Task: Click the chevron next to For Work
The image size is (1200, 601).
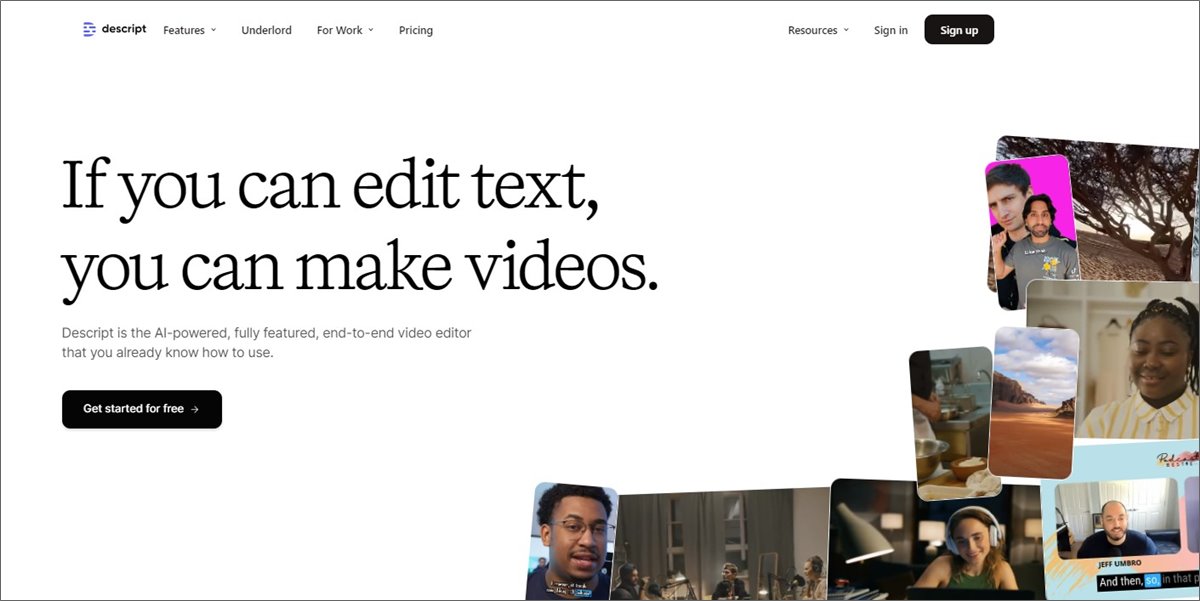Action: click(371, 30)
